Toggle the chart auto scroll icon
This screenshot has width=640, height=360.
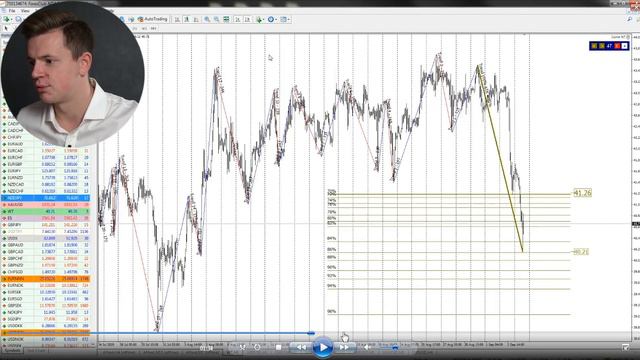pyautogui.click(x=238, y=19)
